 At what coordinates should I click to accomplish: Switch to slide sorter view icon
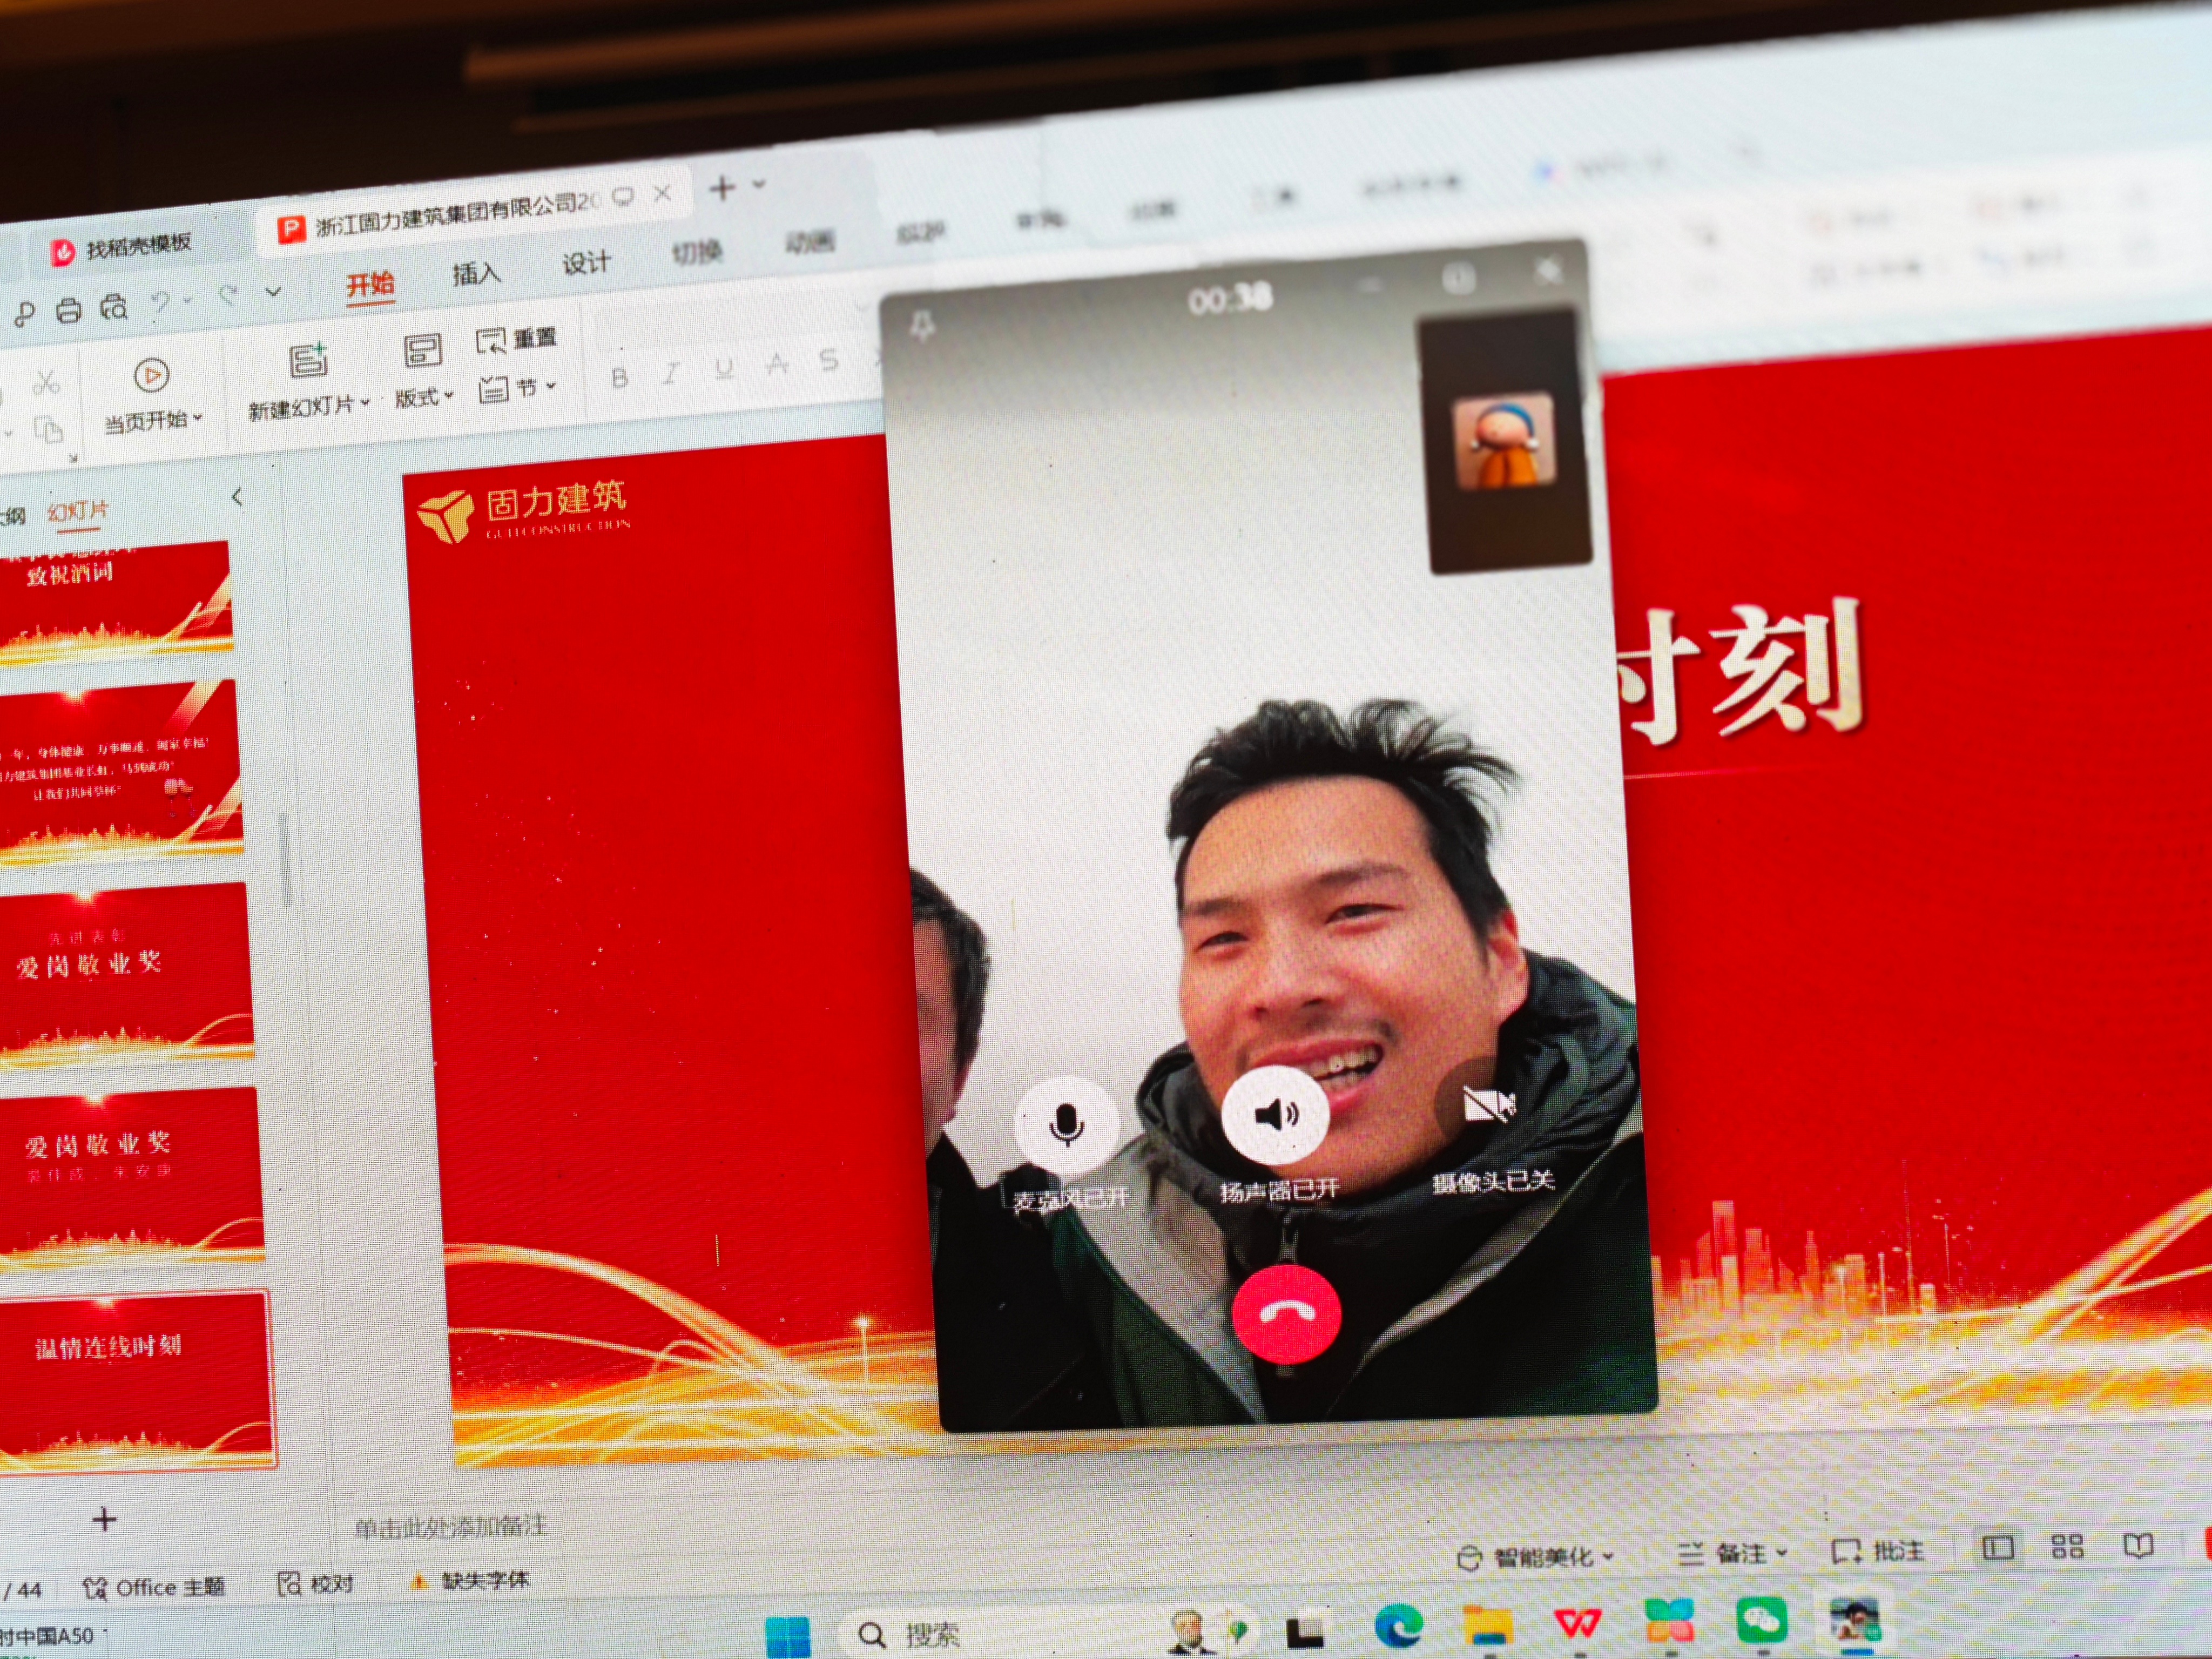coord(2067,1547)
